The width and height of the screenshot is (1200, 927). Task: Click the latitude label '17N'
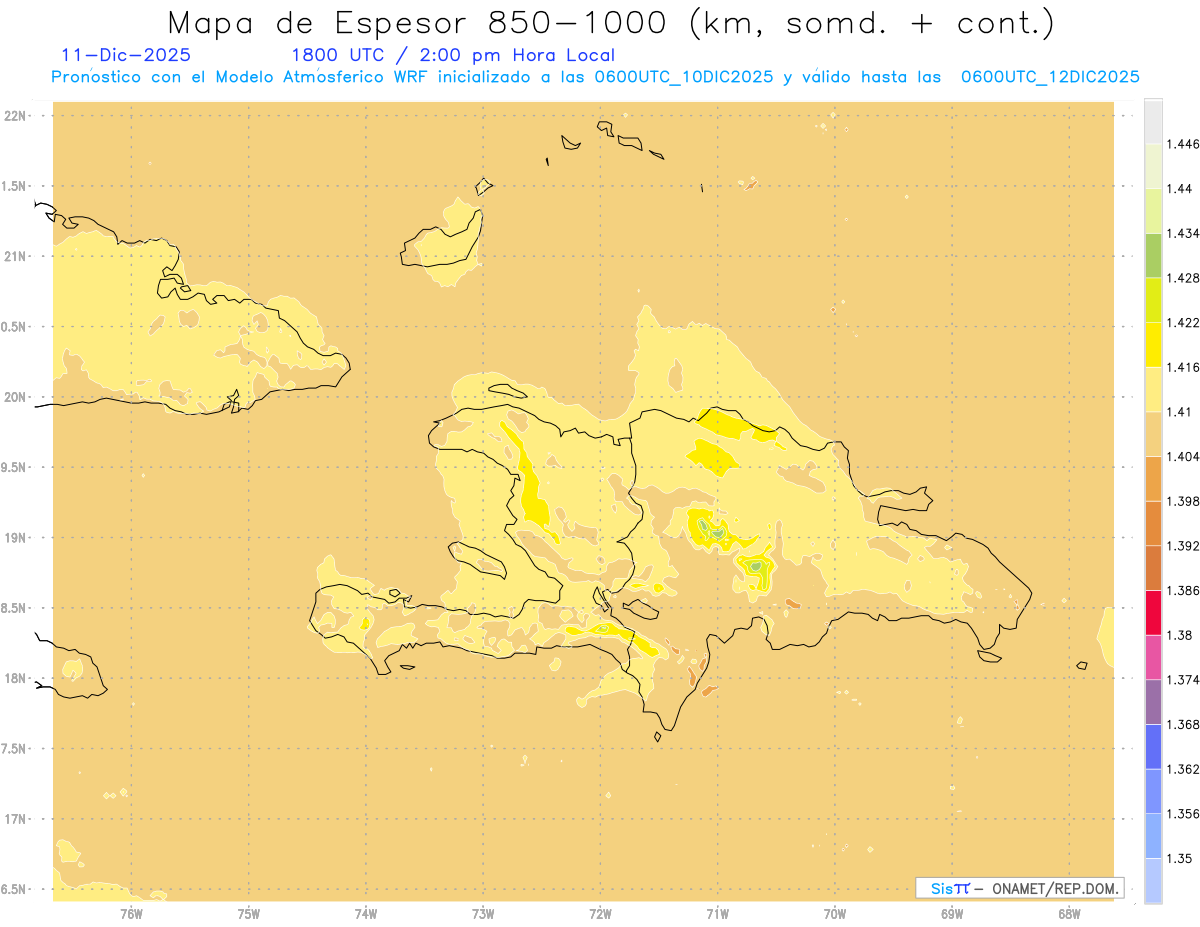coord(15,819)
